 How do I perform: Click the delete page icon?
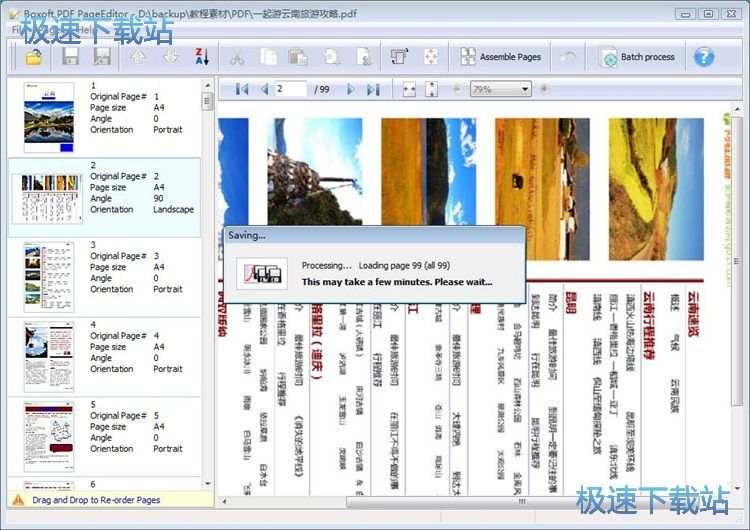(x=364, y=57)
